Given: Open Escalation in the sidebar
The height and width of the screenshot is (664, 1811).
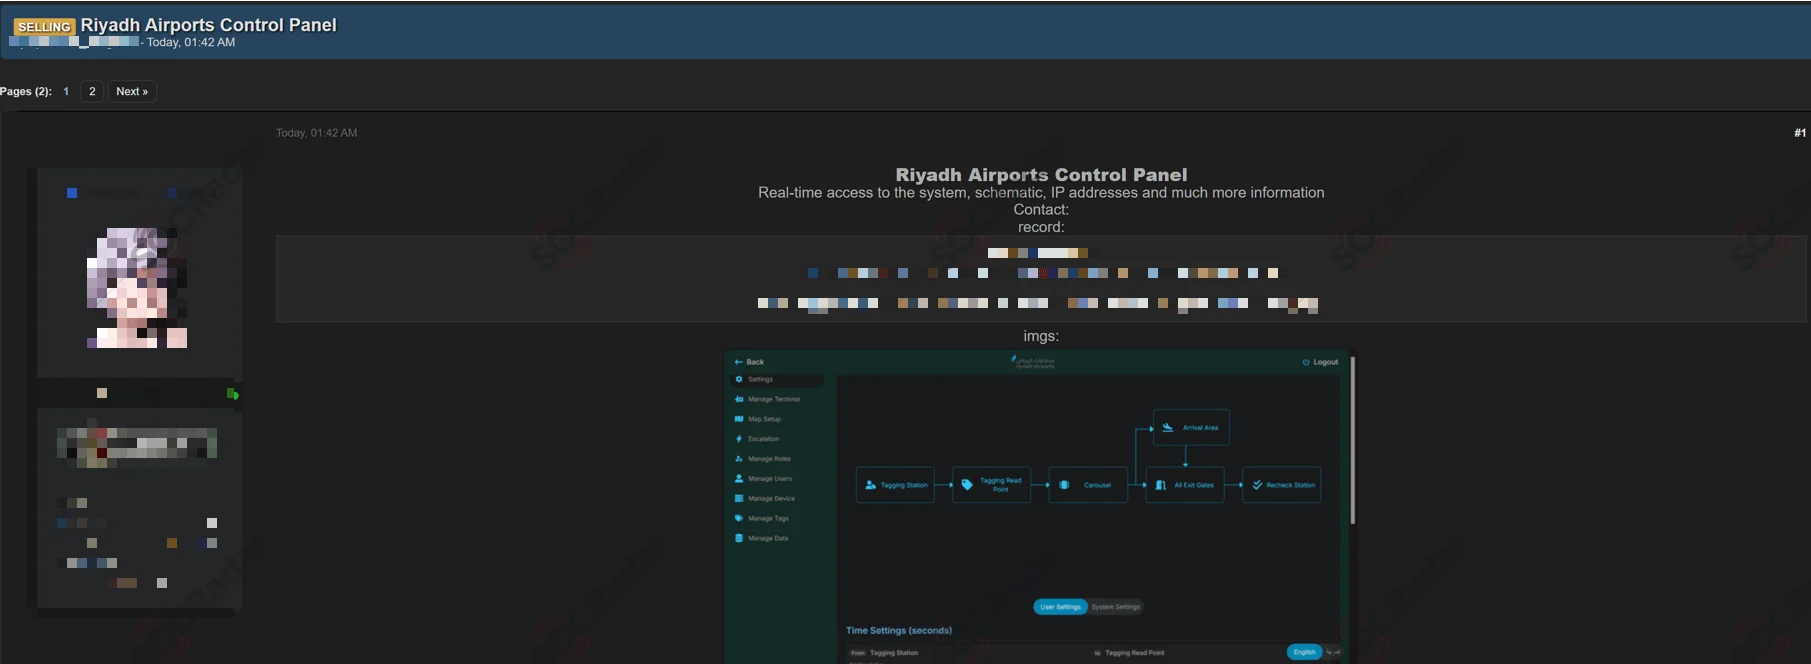Looking at the screenshot, I should click(x=763, y=439).
